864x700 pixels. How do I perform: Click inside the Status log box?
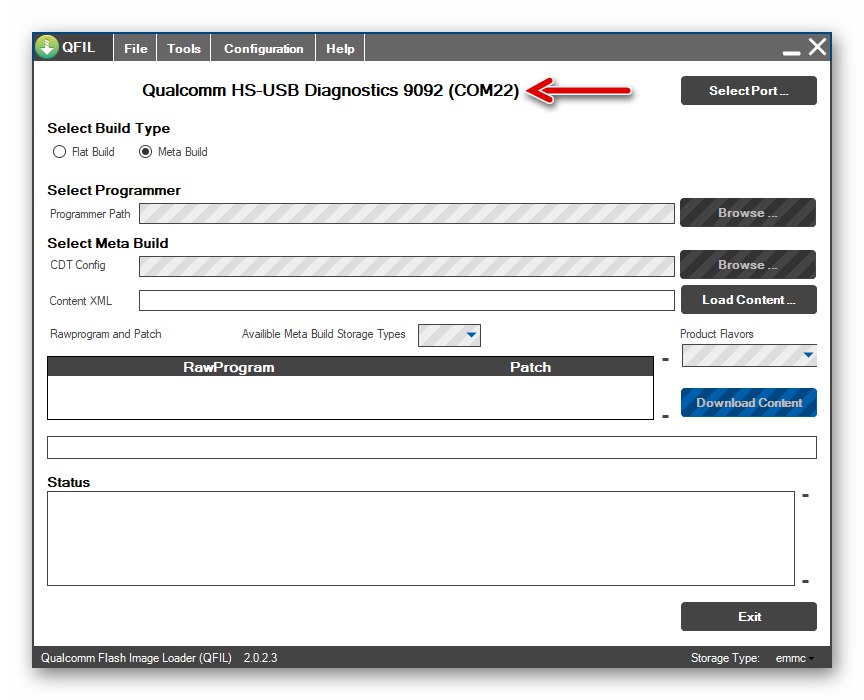(420, 539)
